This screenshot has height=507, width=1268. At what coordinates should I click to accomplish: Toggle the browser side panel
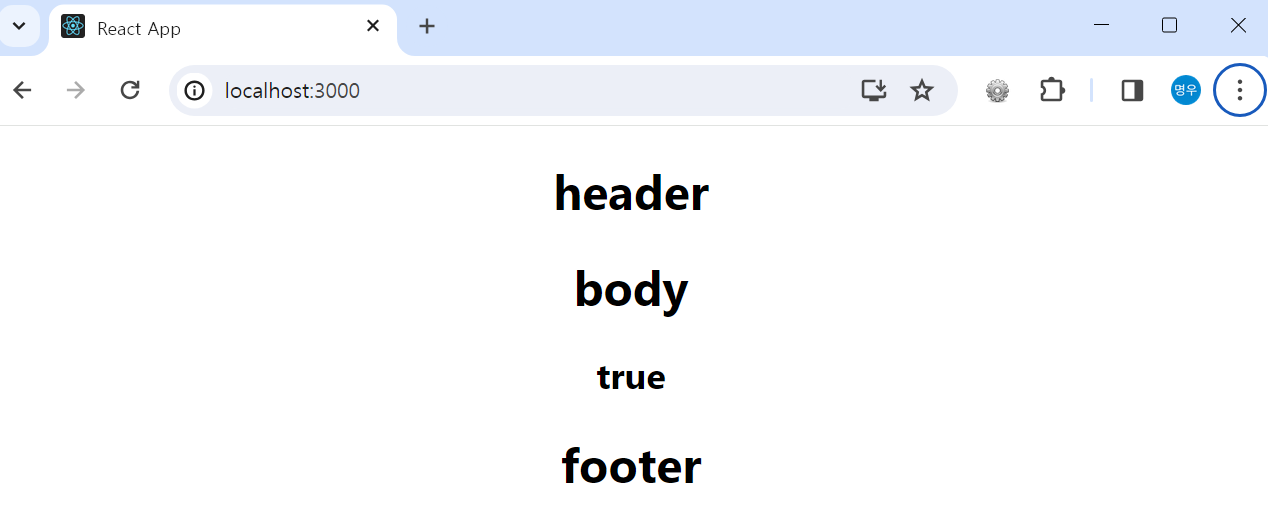[1132, 91]
